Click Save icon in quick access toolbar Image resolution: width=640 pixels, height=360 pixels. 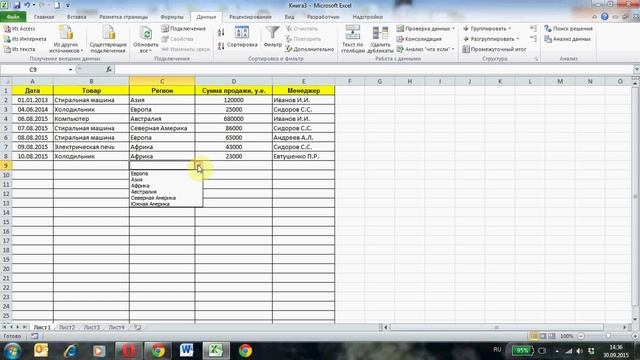pos(17,5)
